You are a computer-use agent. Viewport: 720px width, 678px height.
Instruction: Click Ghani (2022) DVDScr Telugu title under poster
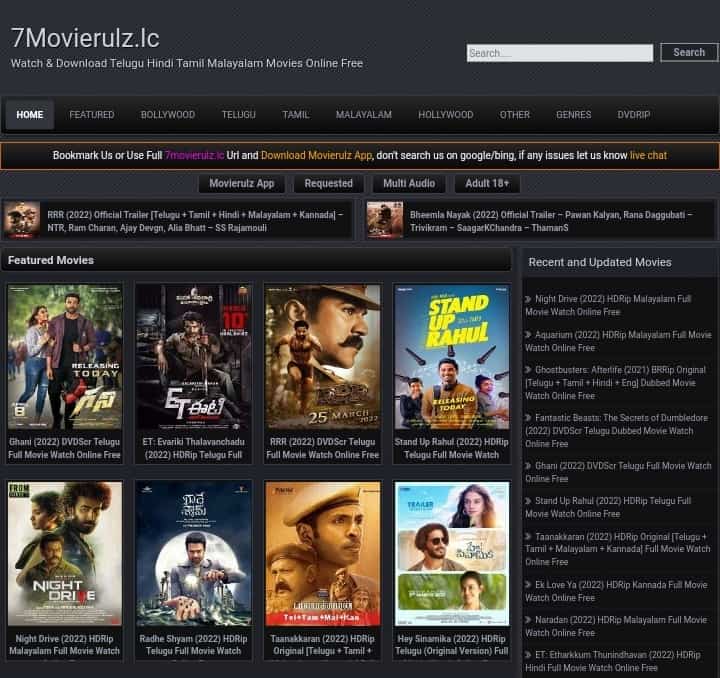click(x=65, y=448)
